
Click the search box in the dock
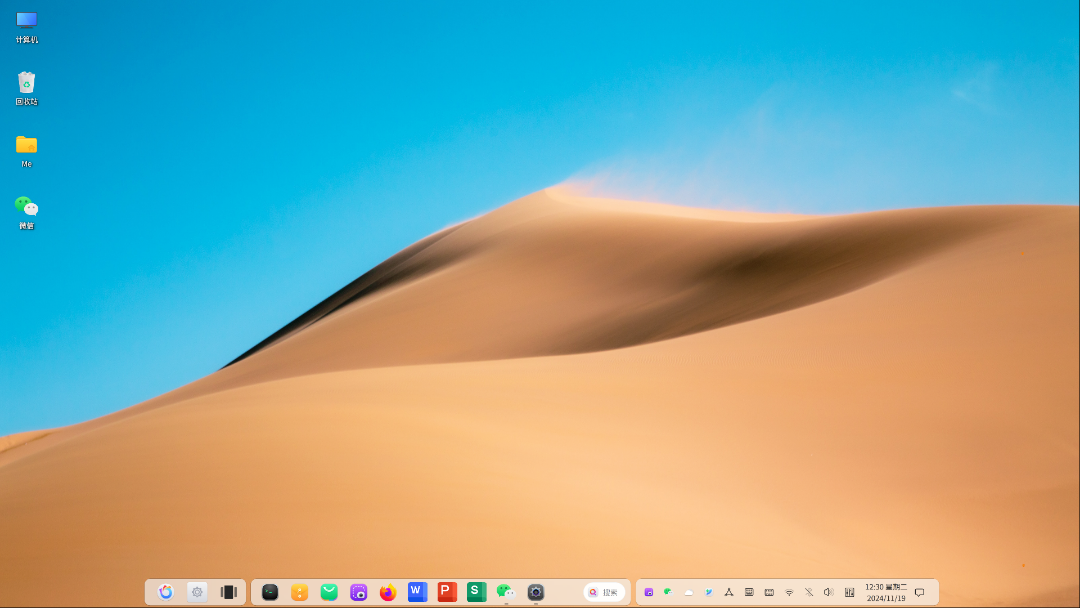pos(604,592)
